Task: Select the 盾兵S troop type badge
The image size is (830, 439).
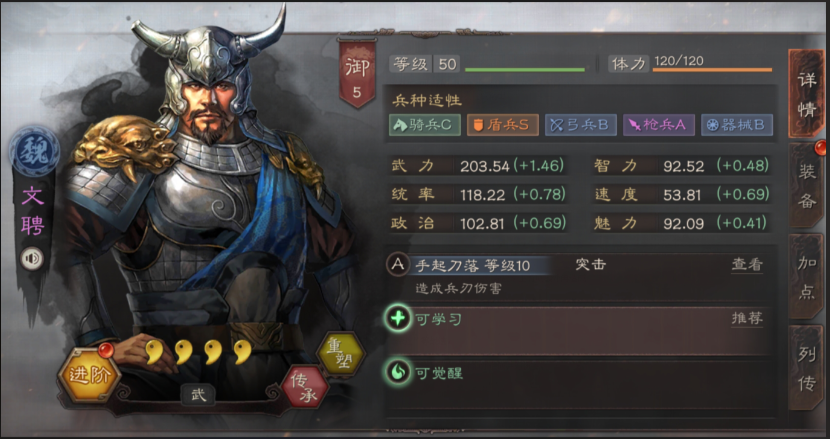Action: point(503,125)
